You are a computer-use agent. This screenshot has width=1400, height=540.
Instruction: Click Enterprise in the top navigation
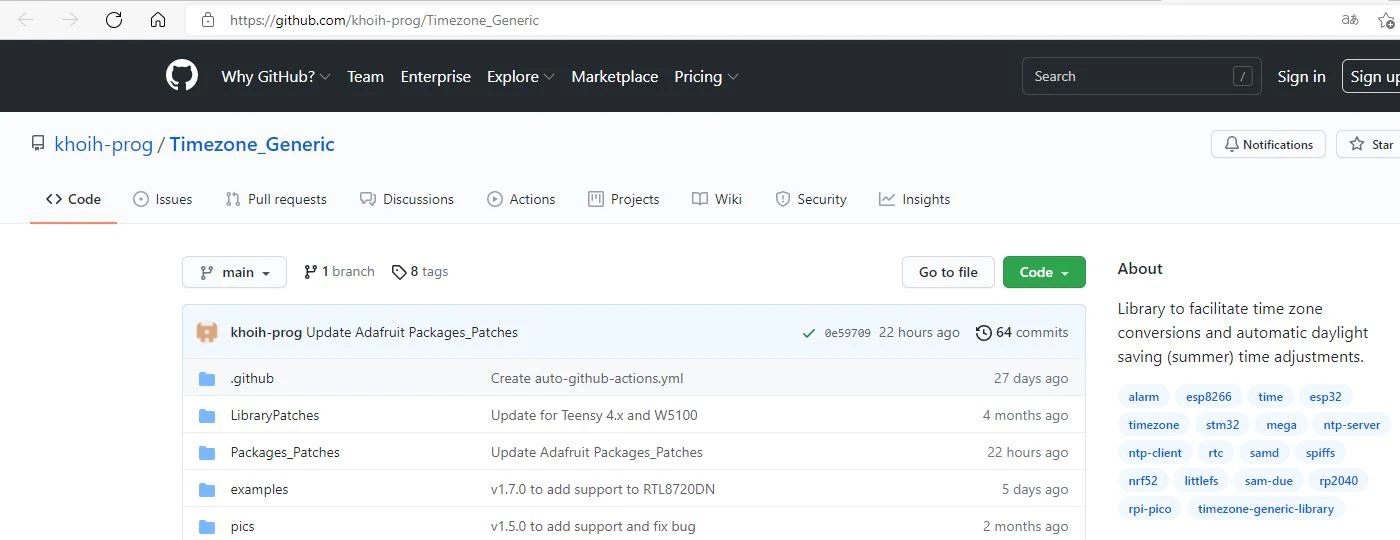435,76
